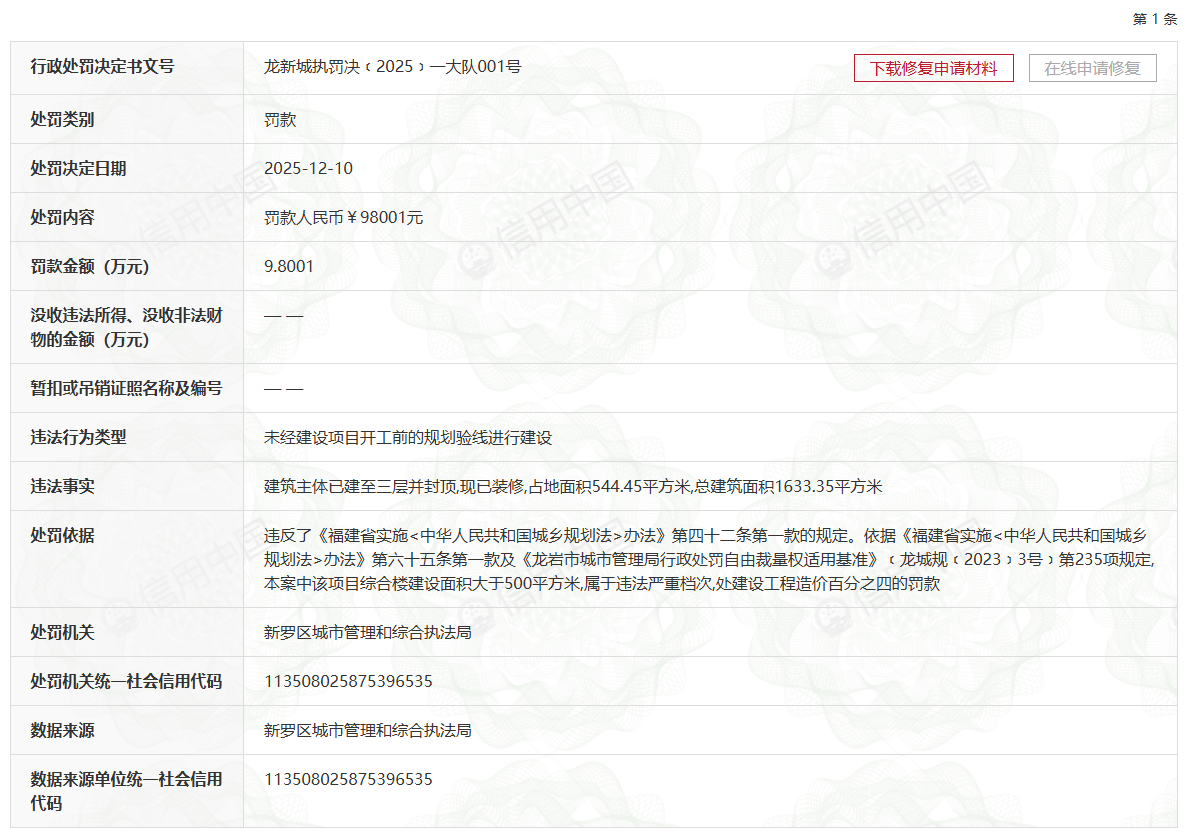
Task: Select the penalty decision date 2025-12-10
Action: [x=308, y=168]
